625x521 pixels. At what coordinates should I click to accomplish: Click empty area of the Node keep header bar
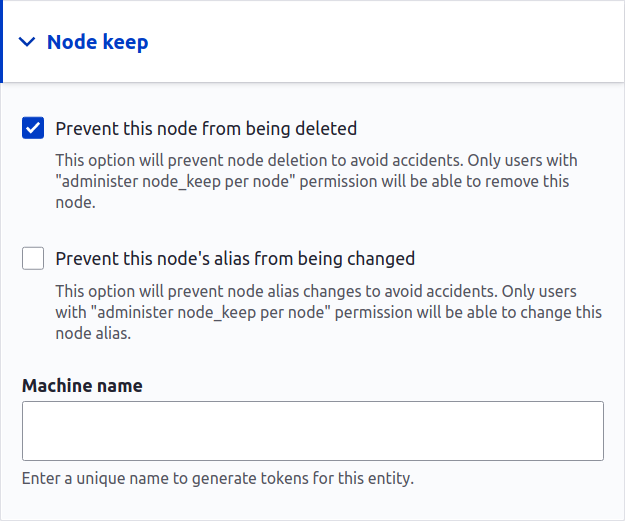(400, 42)
